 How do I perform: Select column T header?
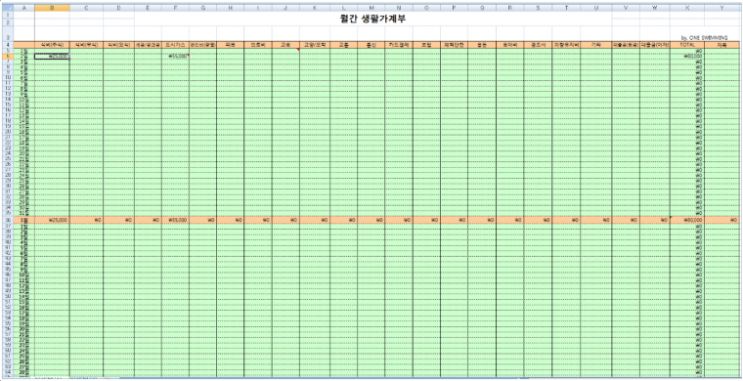point(566,8)
